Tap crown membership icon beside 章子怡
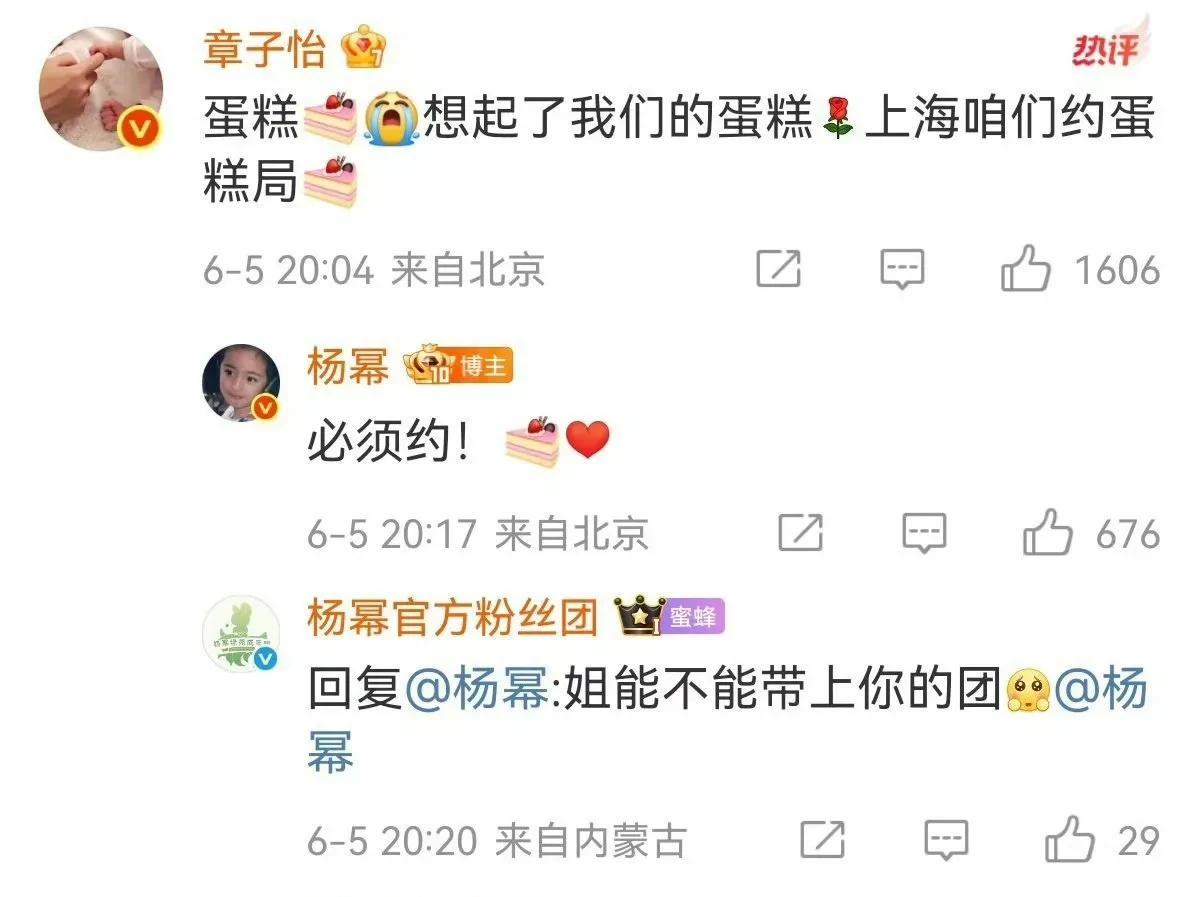 click(x=362, y=48)
